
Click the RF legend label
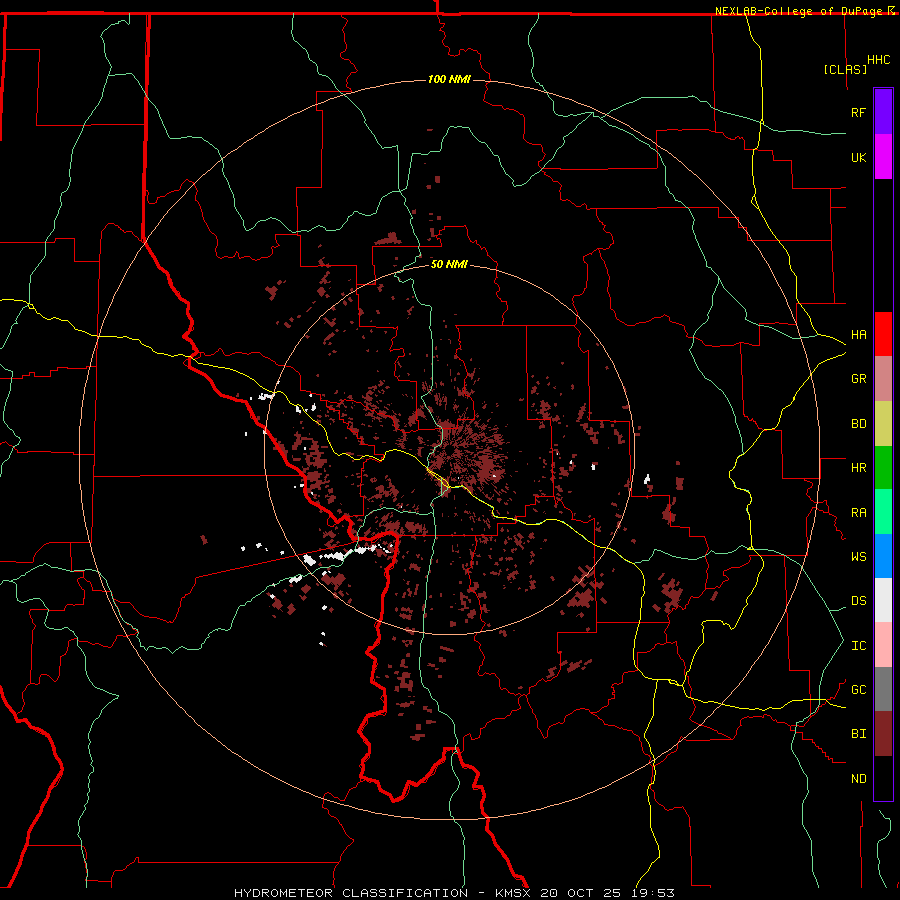point(858,112)
